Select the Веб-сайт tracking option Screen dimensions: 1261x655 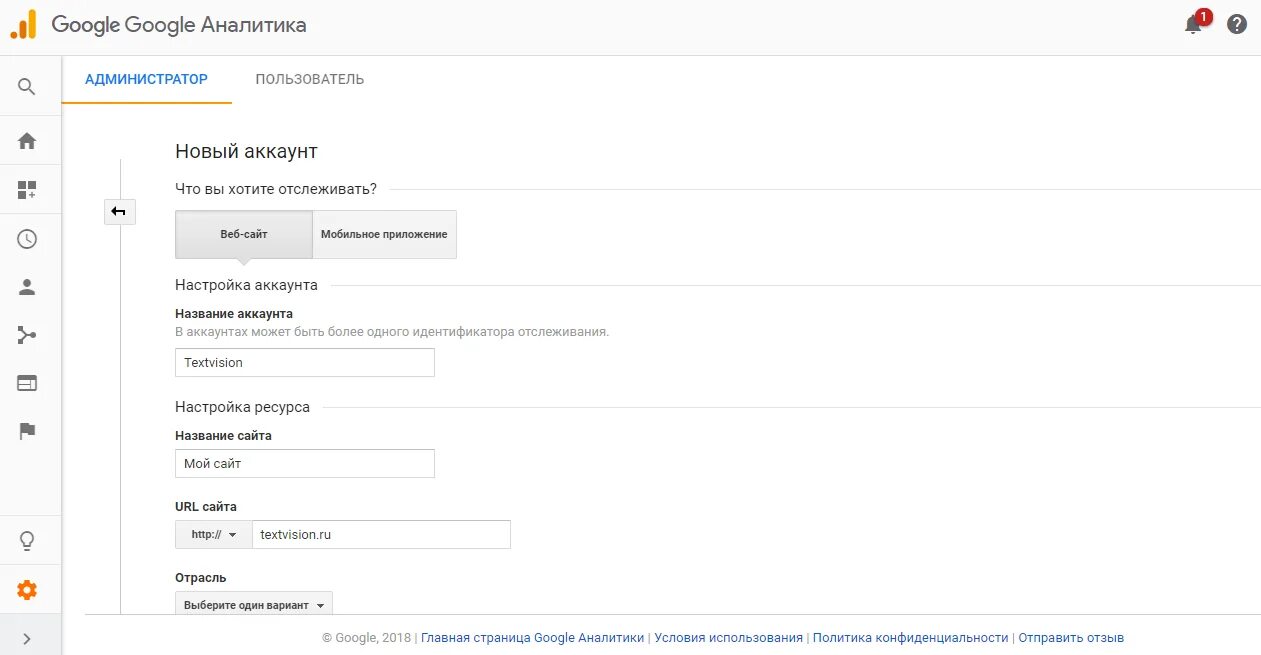pyautogui.click(x=244, y=234)
